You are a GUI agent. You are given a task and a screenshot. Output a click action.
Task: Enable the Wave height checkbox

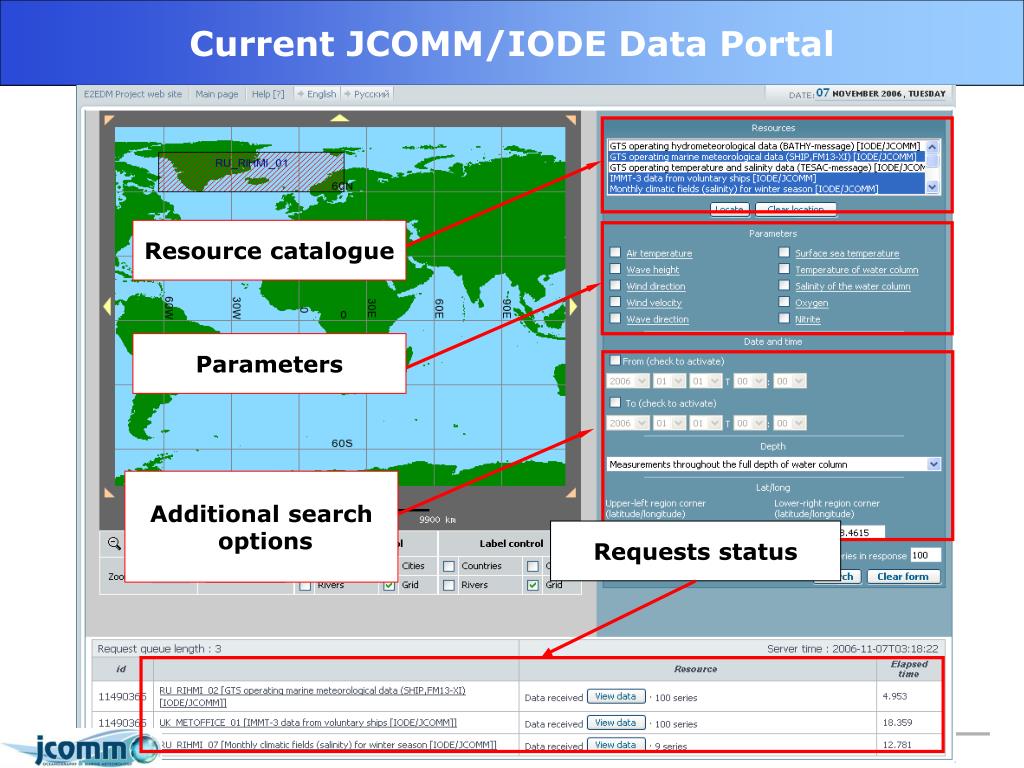[615, 269]
